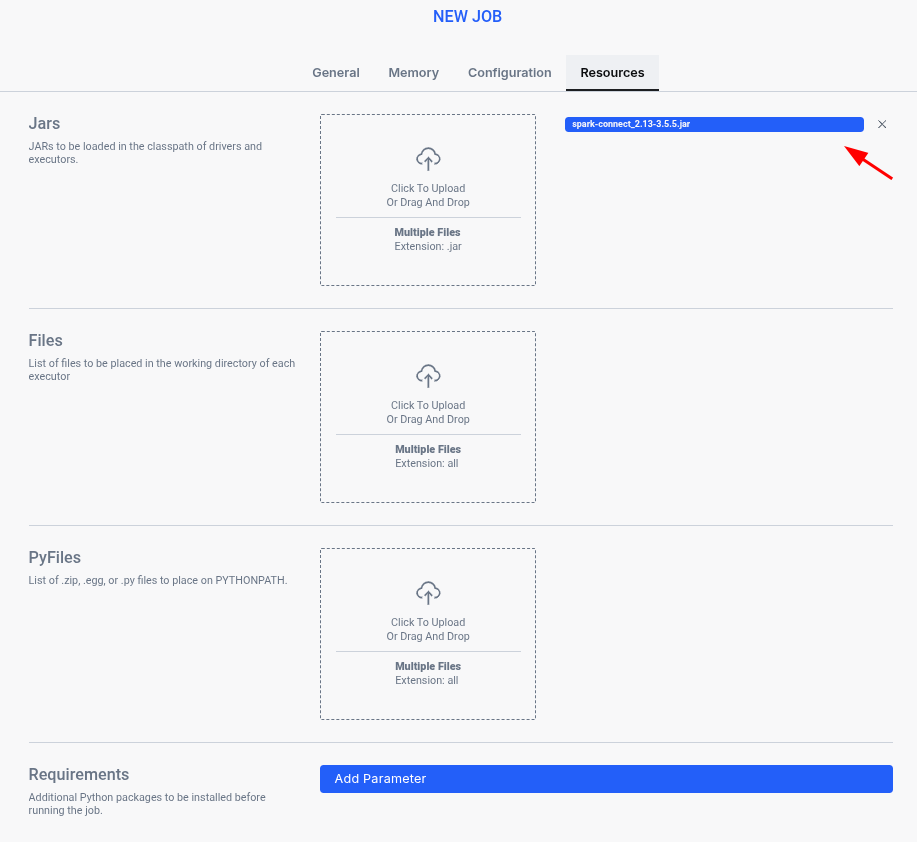The height and width of the screenshot is (842, 917).
Task: Click the 'Extension: .jar' label in Jars dropzone
Action: coord(428,246)
